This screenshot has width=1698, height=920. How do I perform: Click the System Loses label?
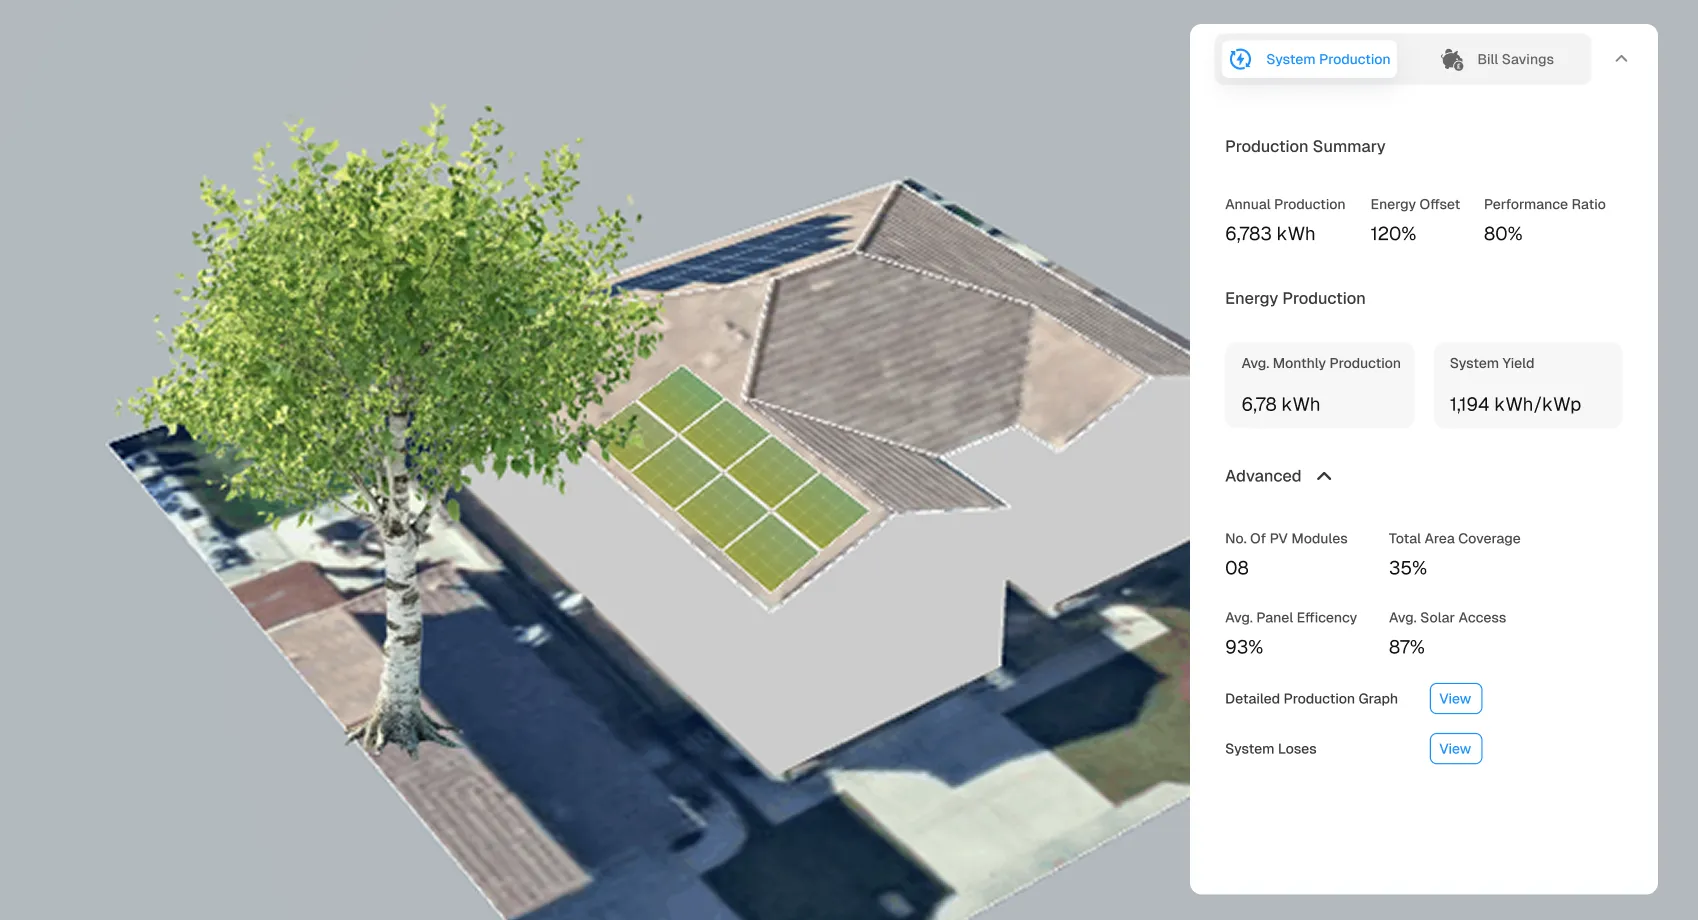1270,749
